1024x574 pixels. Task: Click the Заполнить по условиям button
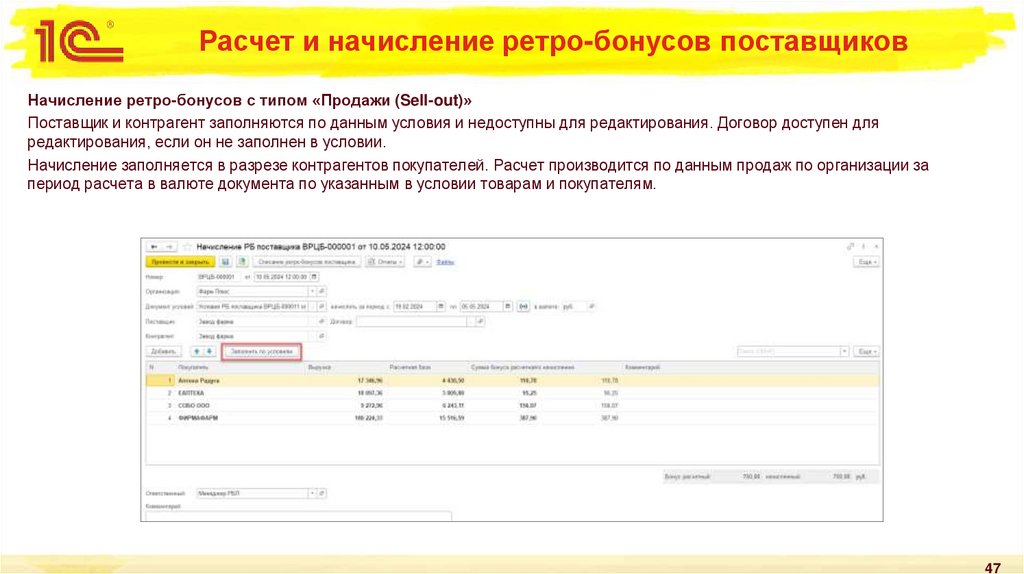click(x=261, y=351)
